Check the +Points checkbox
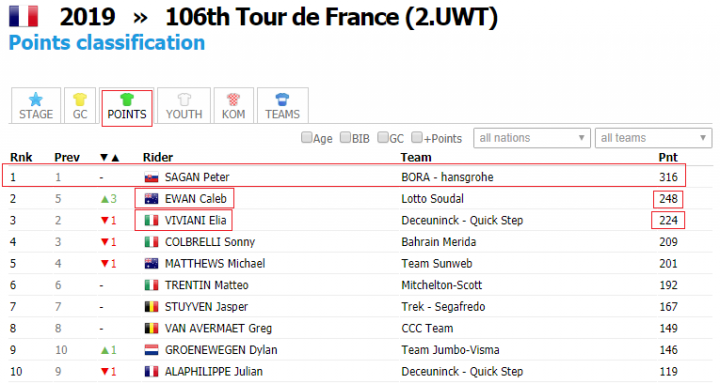 pos(417,137)
